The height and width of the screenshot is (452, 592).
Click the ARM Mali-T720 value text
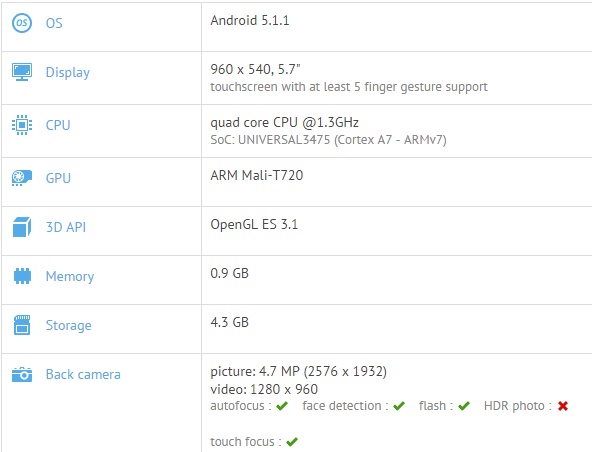257,175
